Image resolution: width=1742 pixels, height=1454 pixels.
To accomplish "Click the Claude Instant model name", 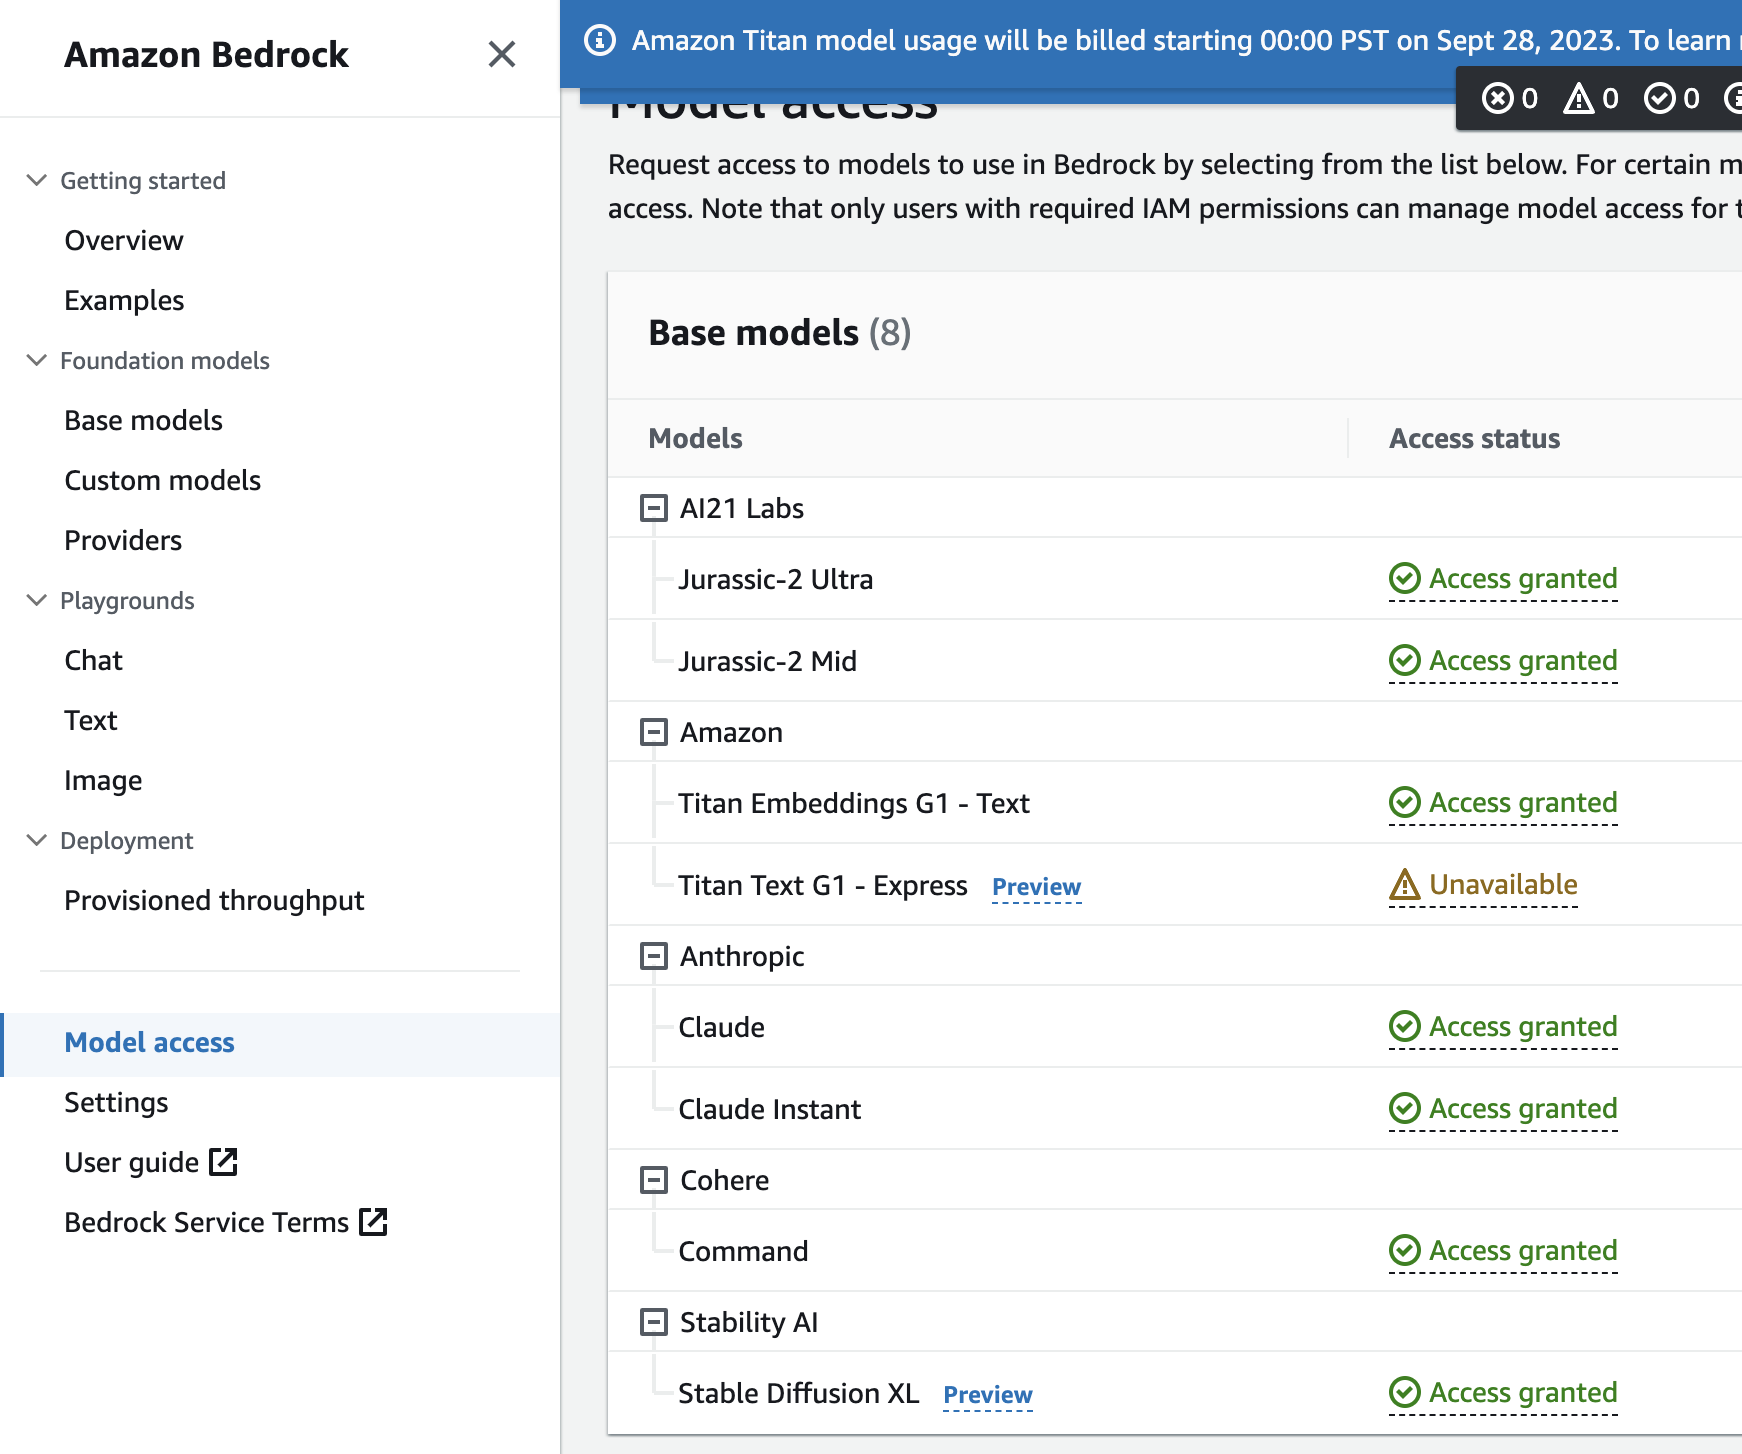I will click(x=769, y=1109).
